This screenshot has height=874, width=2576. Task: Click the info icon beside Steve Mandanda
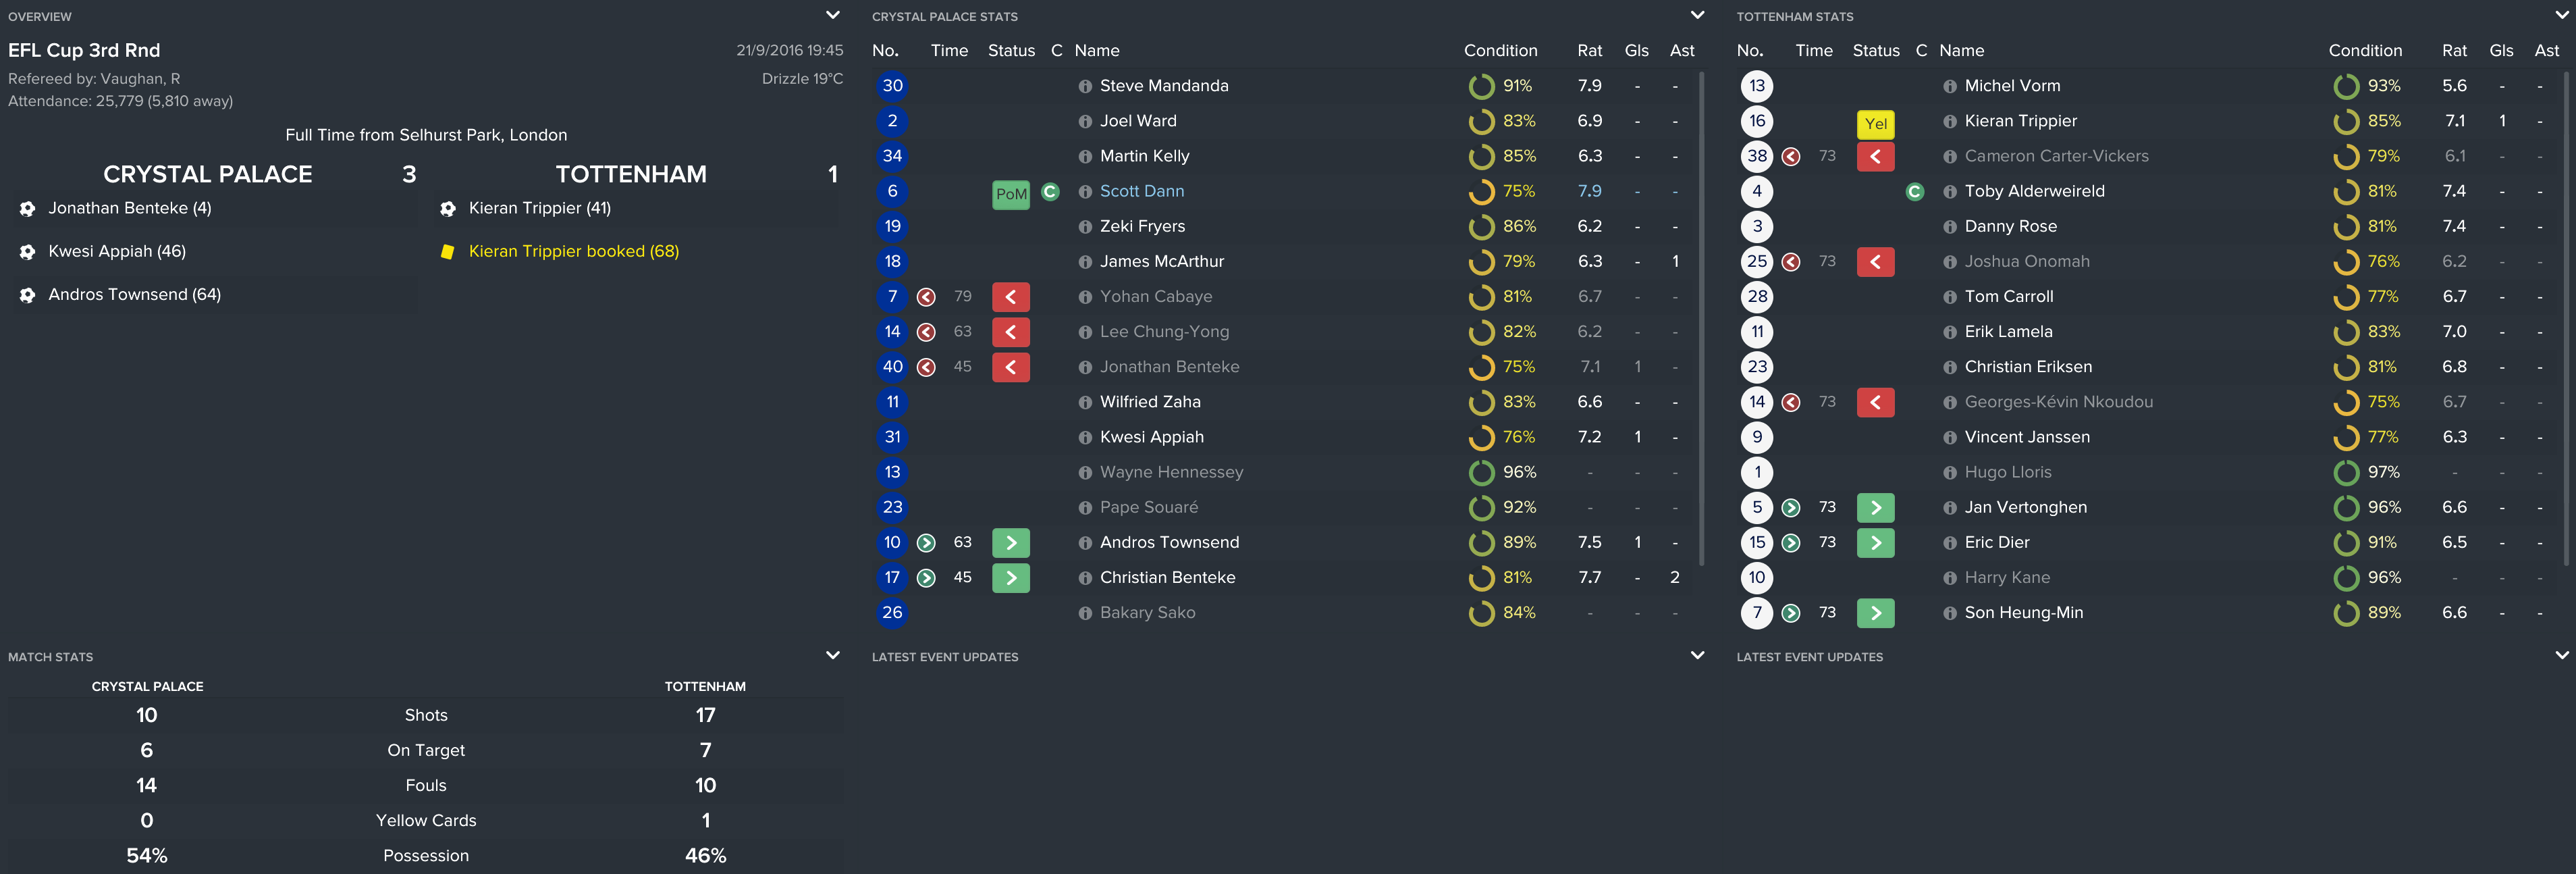[x=1085, y=87]
